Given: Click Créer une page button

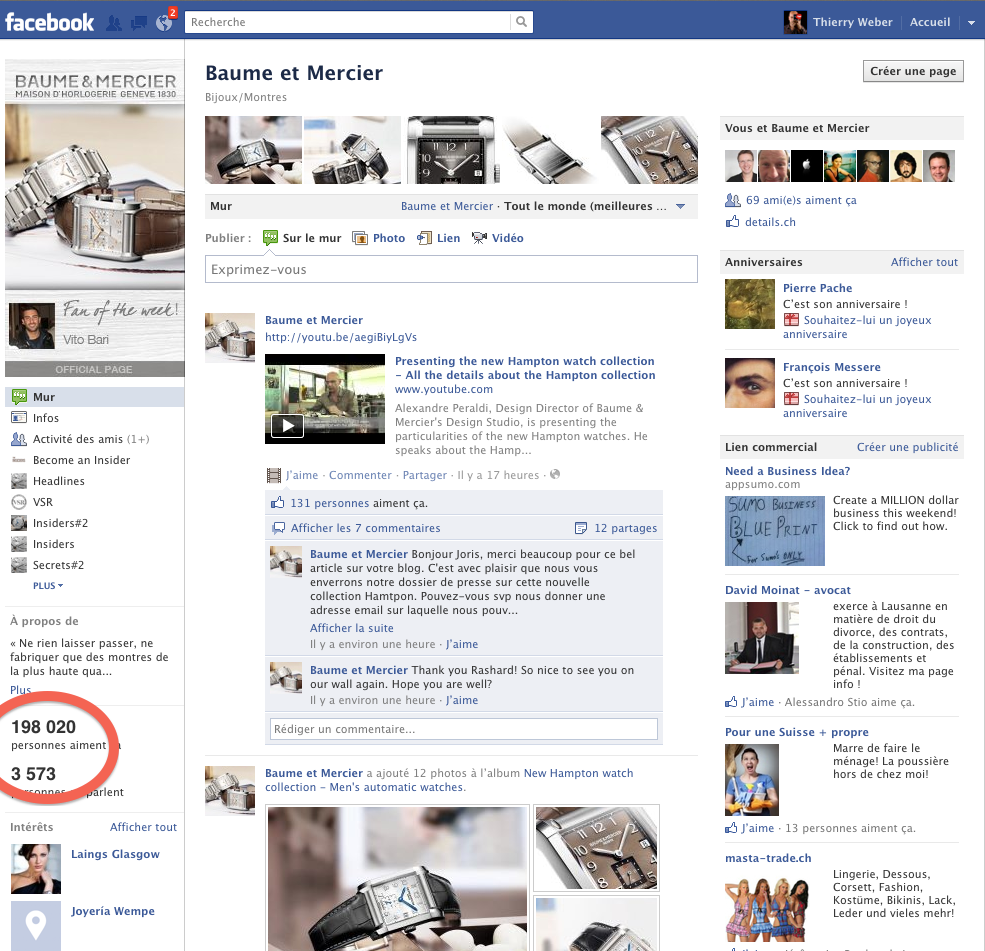Looking at the screenshot, I should point(913,71).
